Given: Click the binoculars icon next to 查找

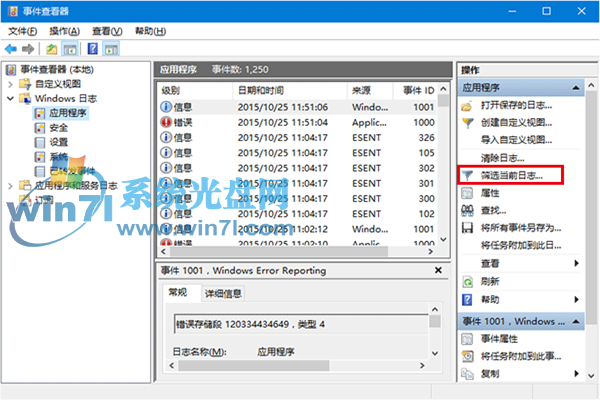Looking at the screenshot, I should (x=467, y=210).
